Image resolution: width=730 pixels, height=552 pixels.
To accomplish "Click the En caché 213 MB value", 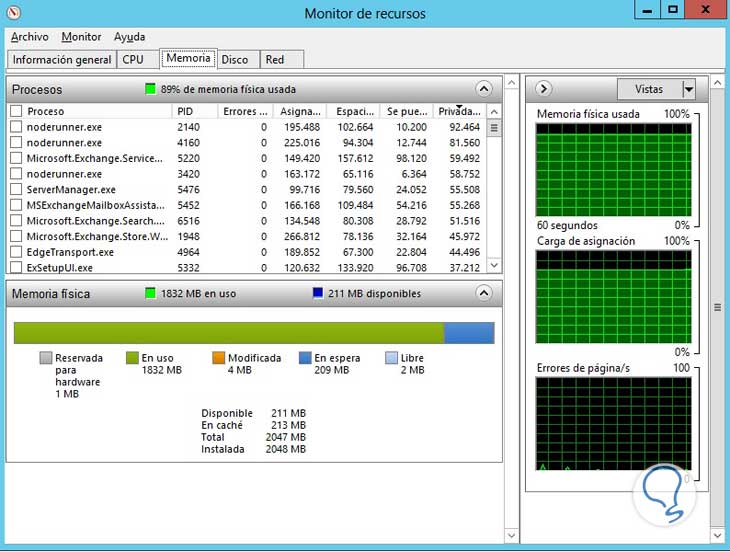I will [288, 425].
